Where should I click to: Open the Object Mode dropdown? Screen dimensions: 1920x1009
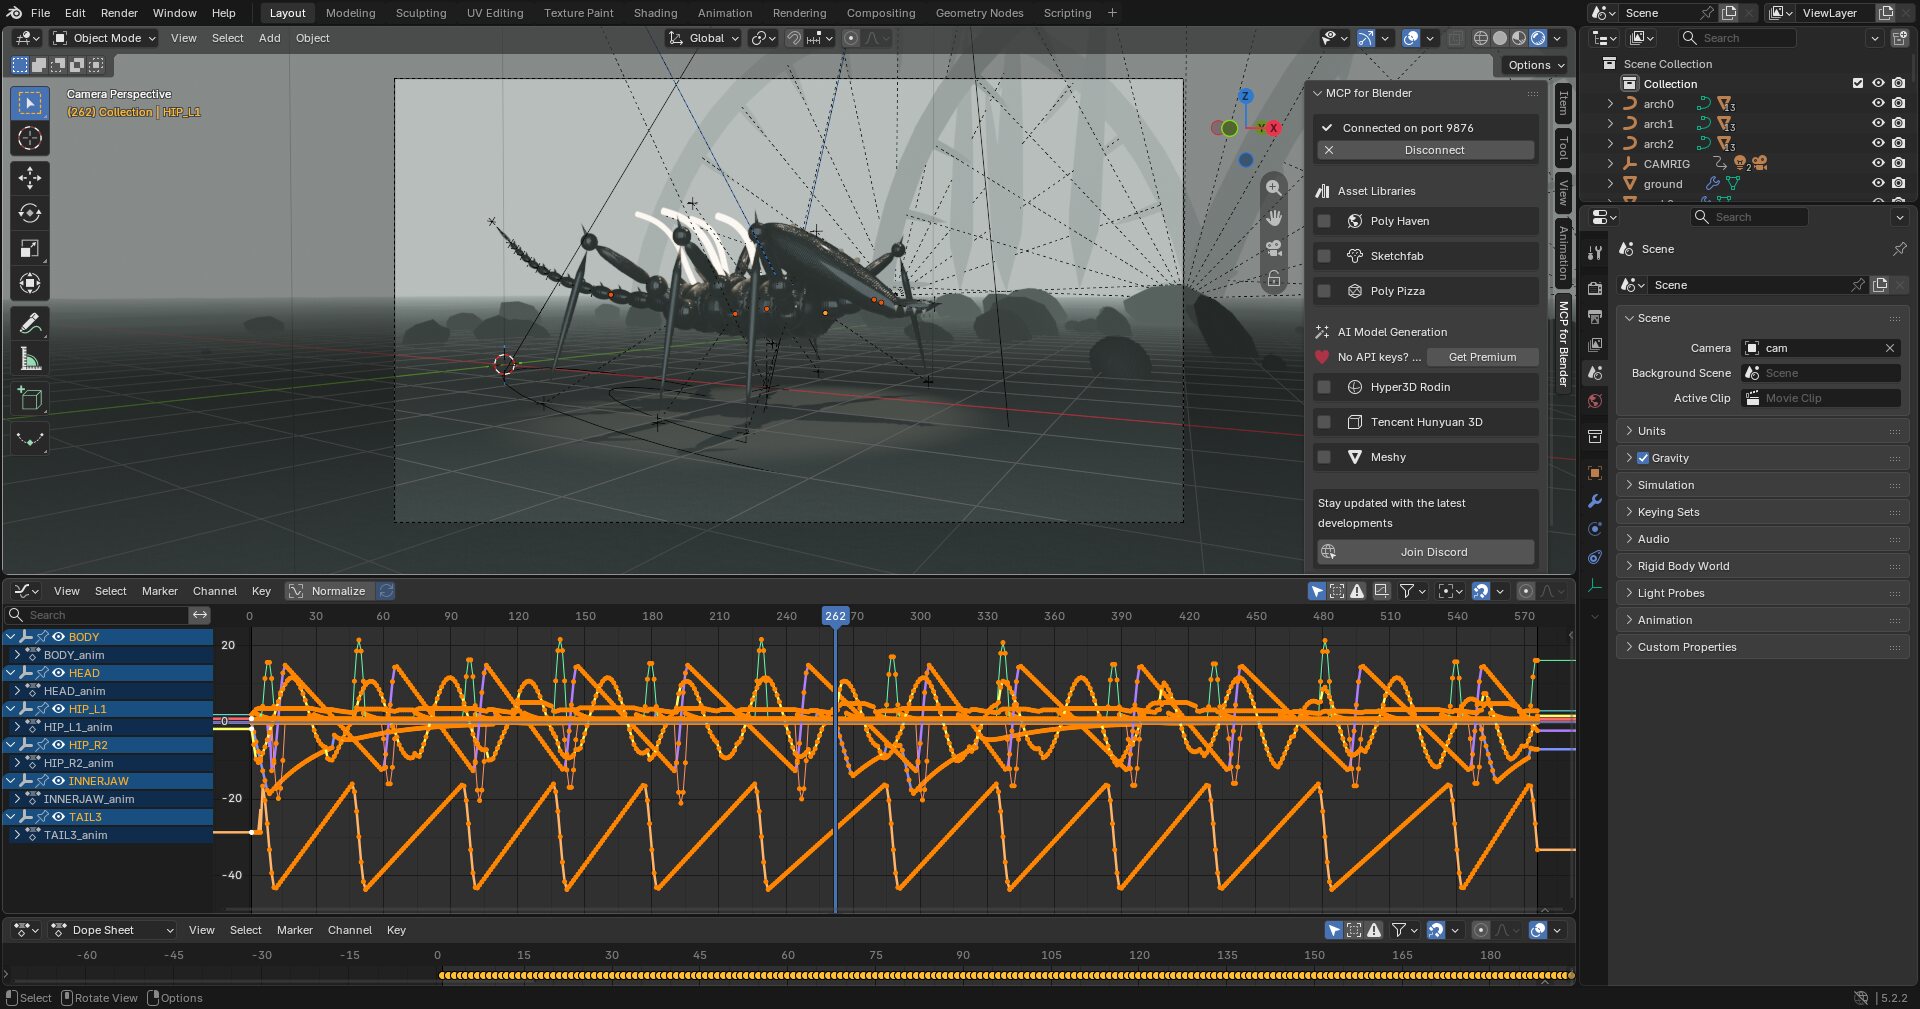(105, 38)
